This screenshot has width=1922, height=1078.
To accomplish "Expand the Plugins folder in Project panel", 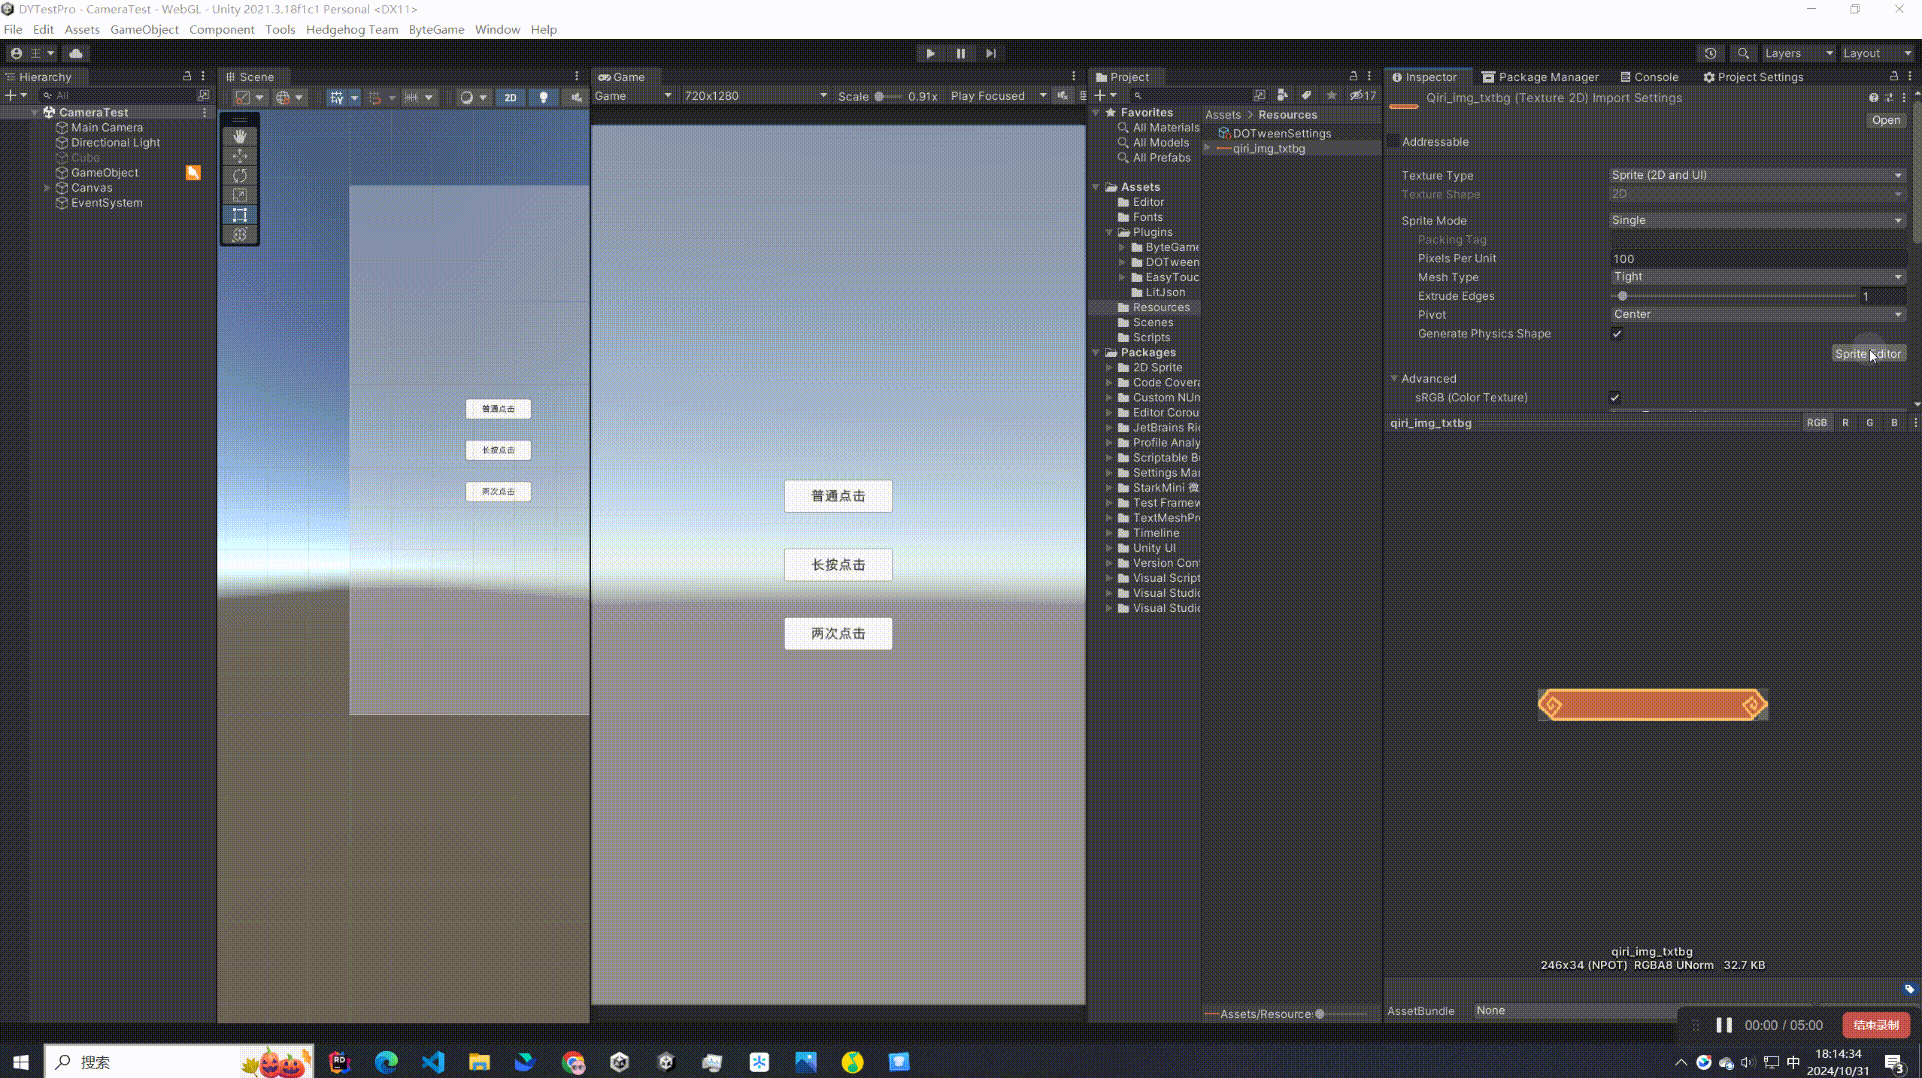I will point(1110,232).
